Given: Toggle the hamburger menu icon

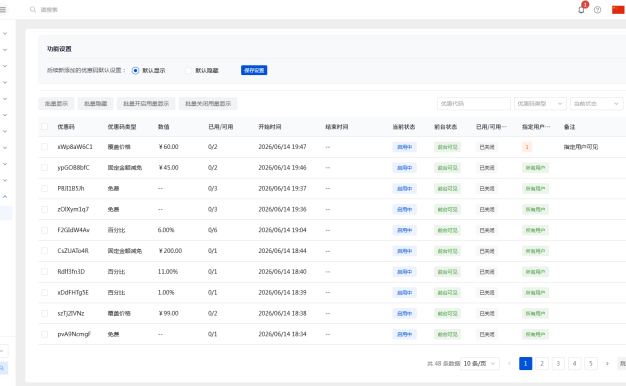Looking at the screenshot, I should pyautogui.click(x=3, y=10).
